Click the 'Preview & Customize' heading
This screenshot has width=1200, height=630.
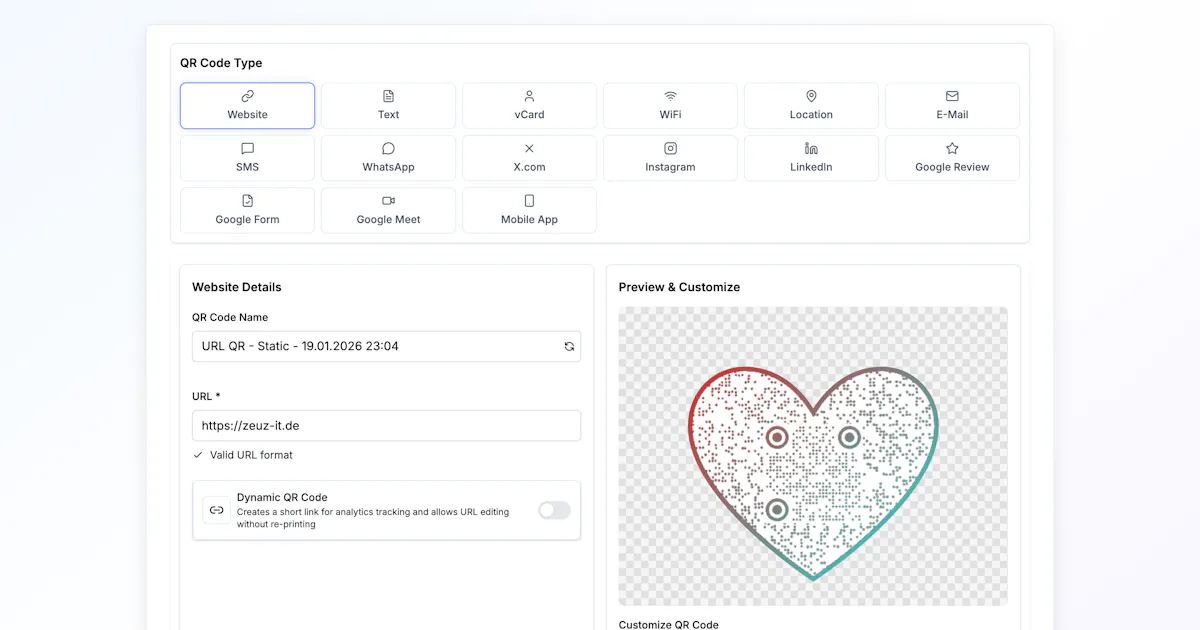[x=679, y=287]
